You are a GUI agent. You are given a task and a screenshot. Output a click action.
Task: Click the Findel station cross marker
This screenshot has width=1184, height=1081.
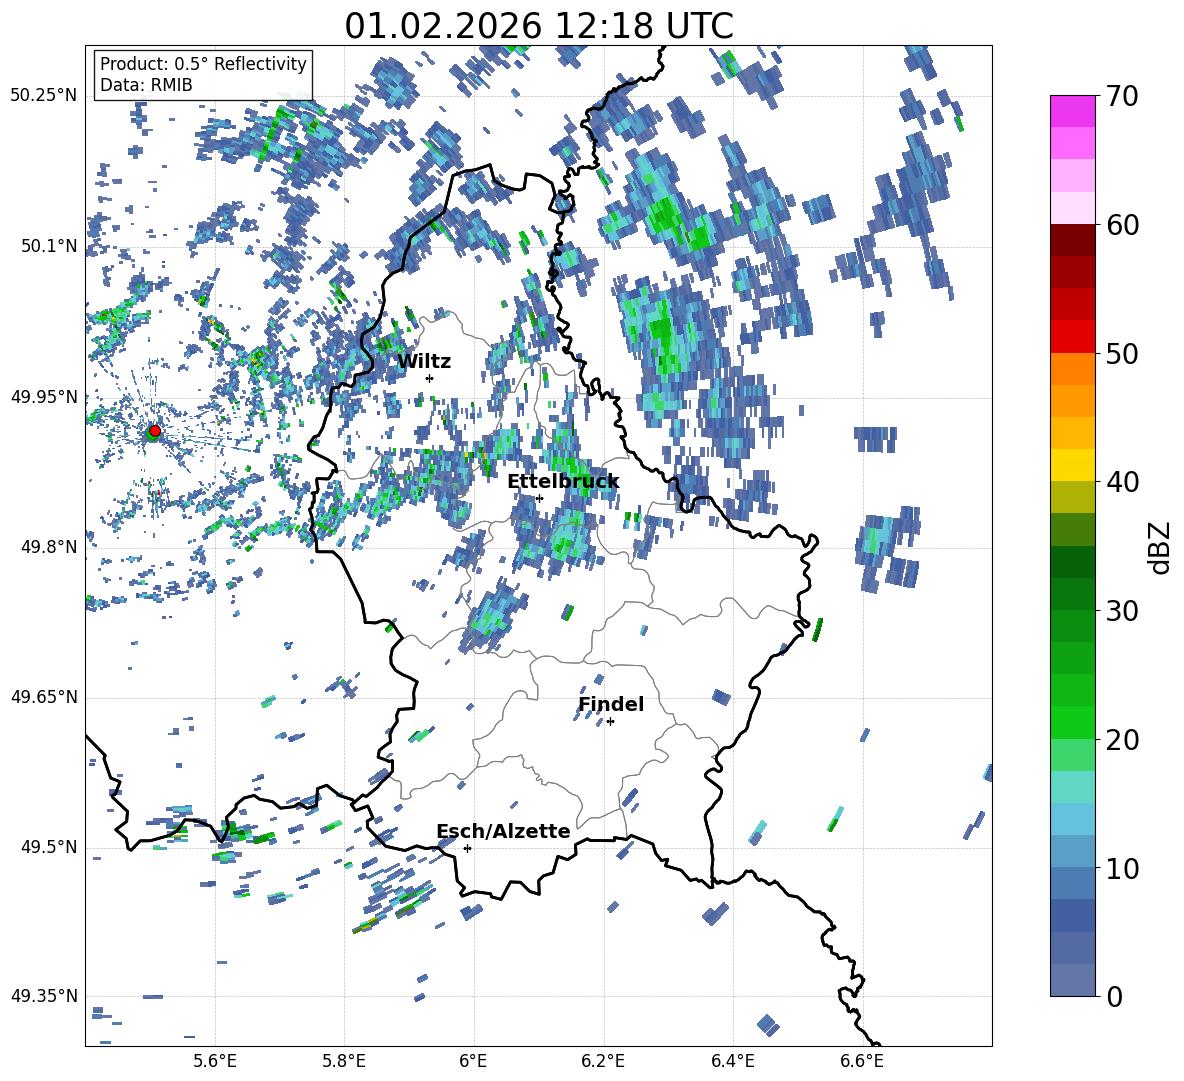click(610, 722)
